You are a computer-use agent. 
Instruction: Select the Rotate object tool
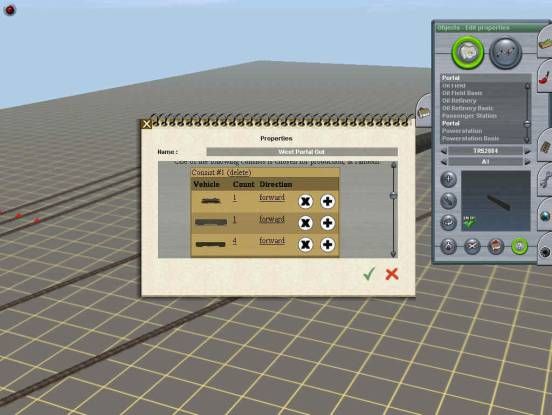[x=448, y=222]
